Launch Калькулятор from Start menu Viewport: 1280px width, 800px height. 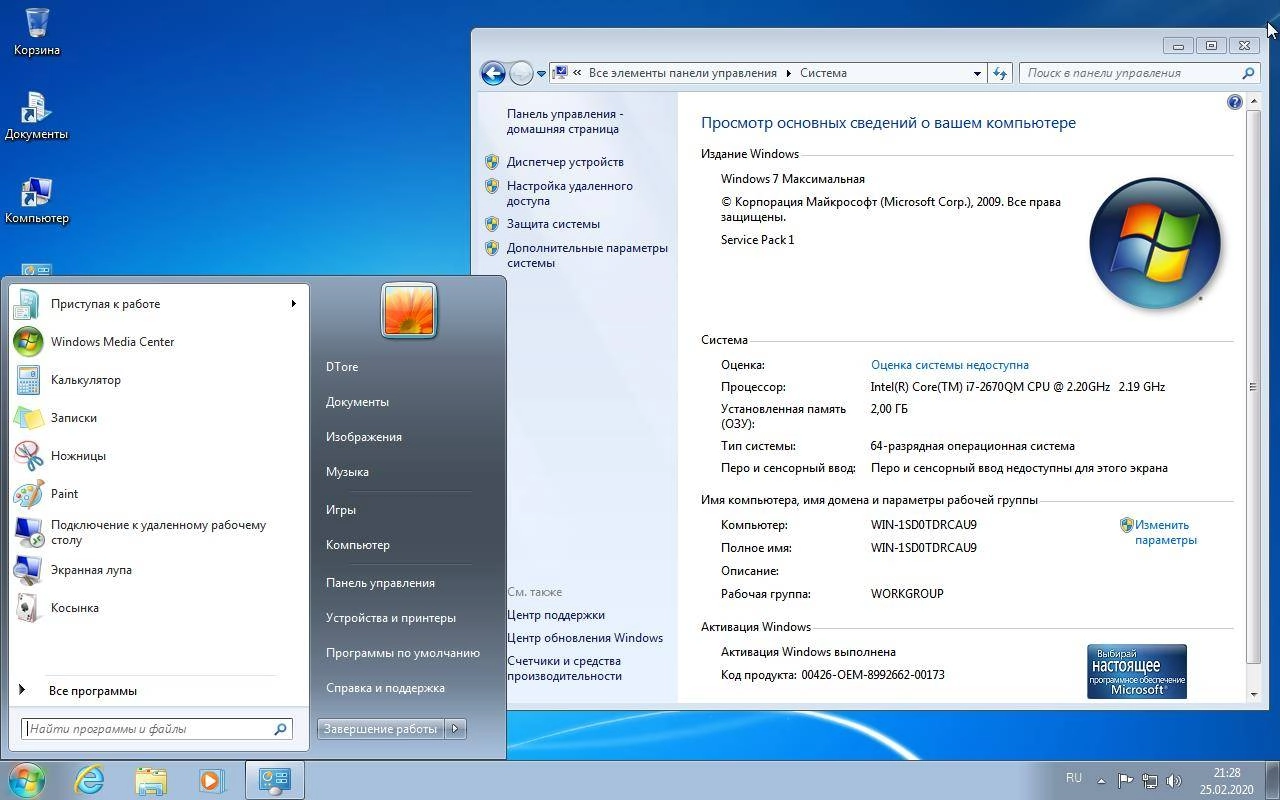[x=159, y=380]
